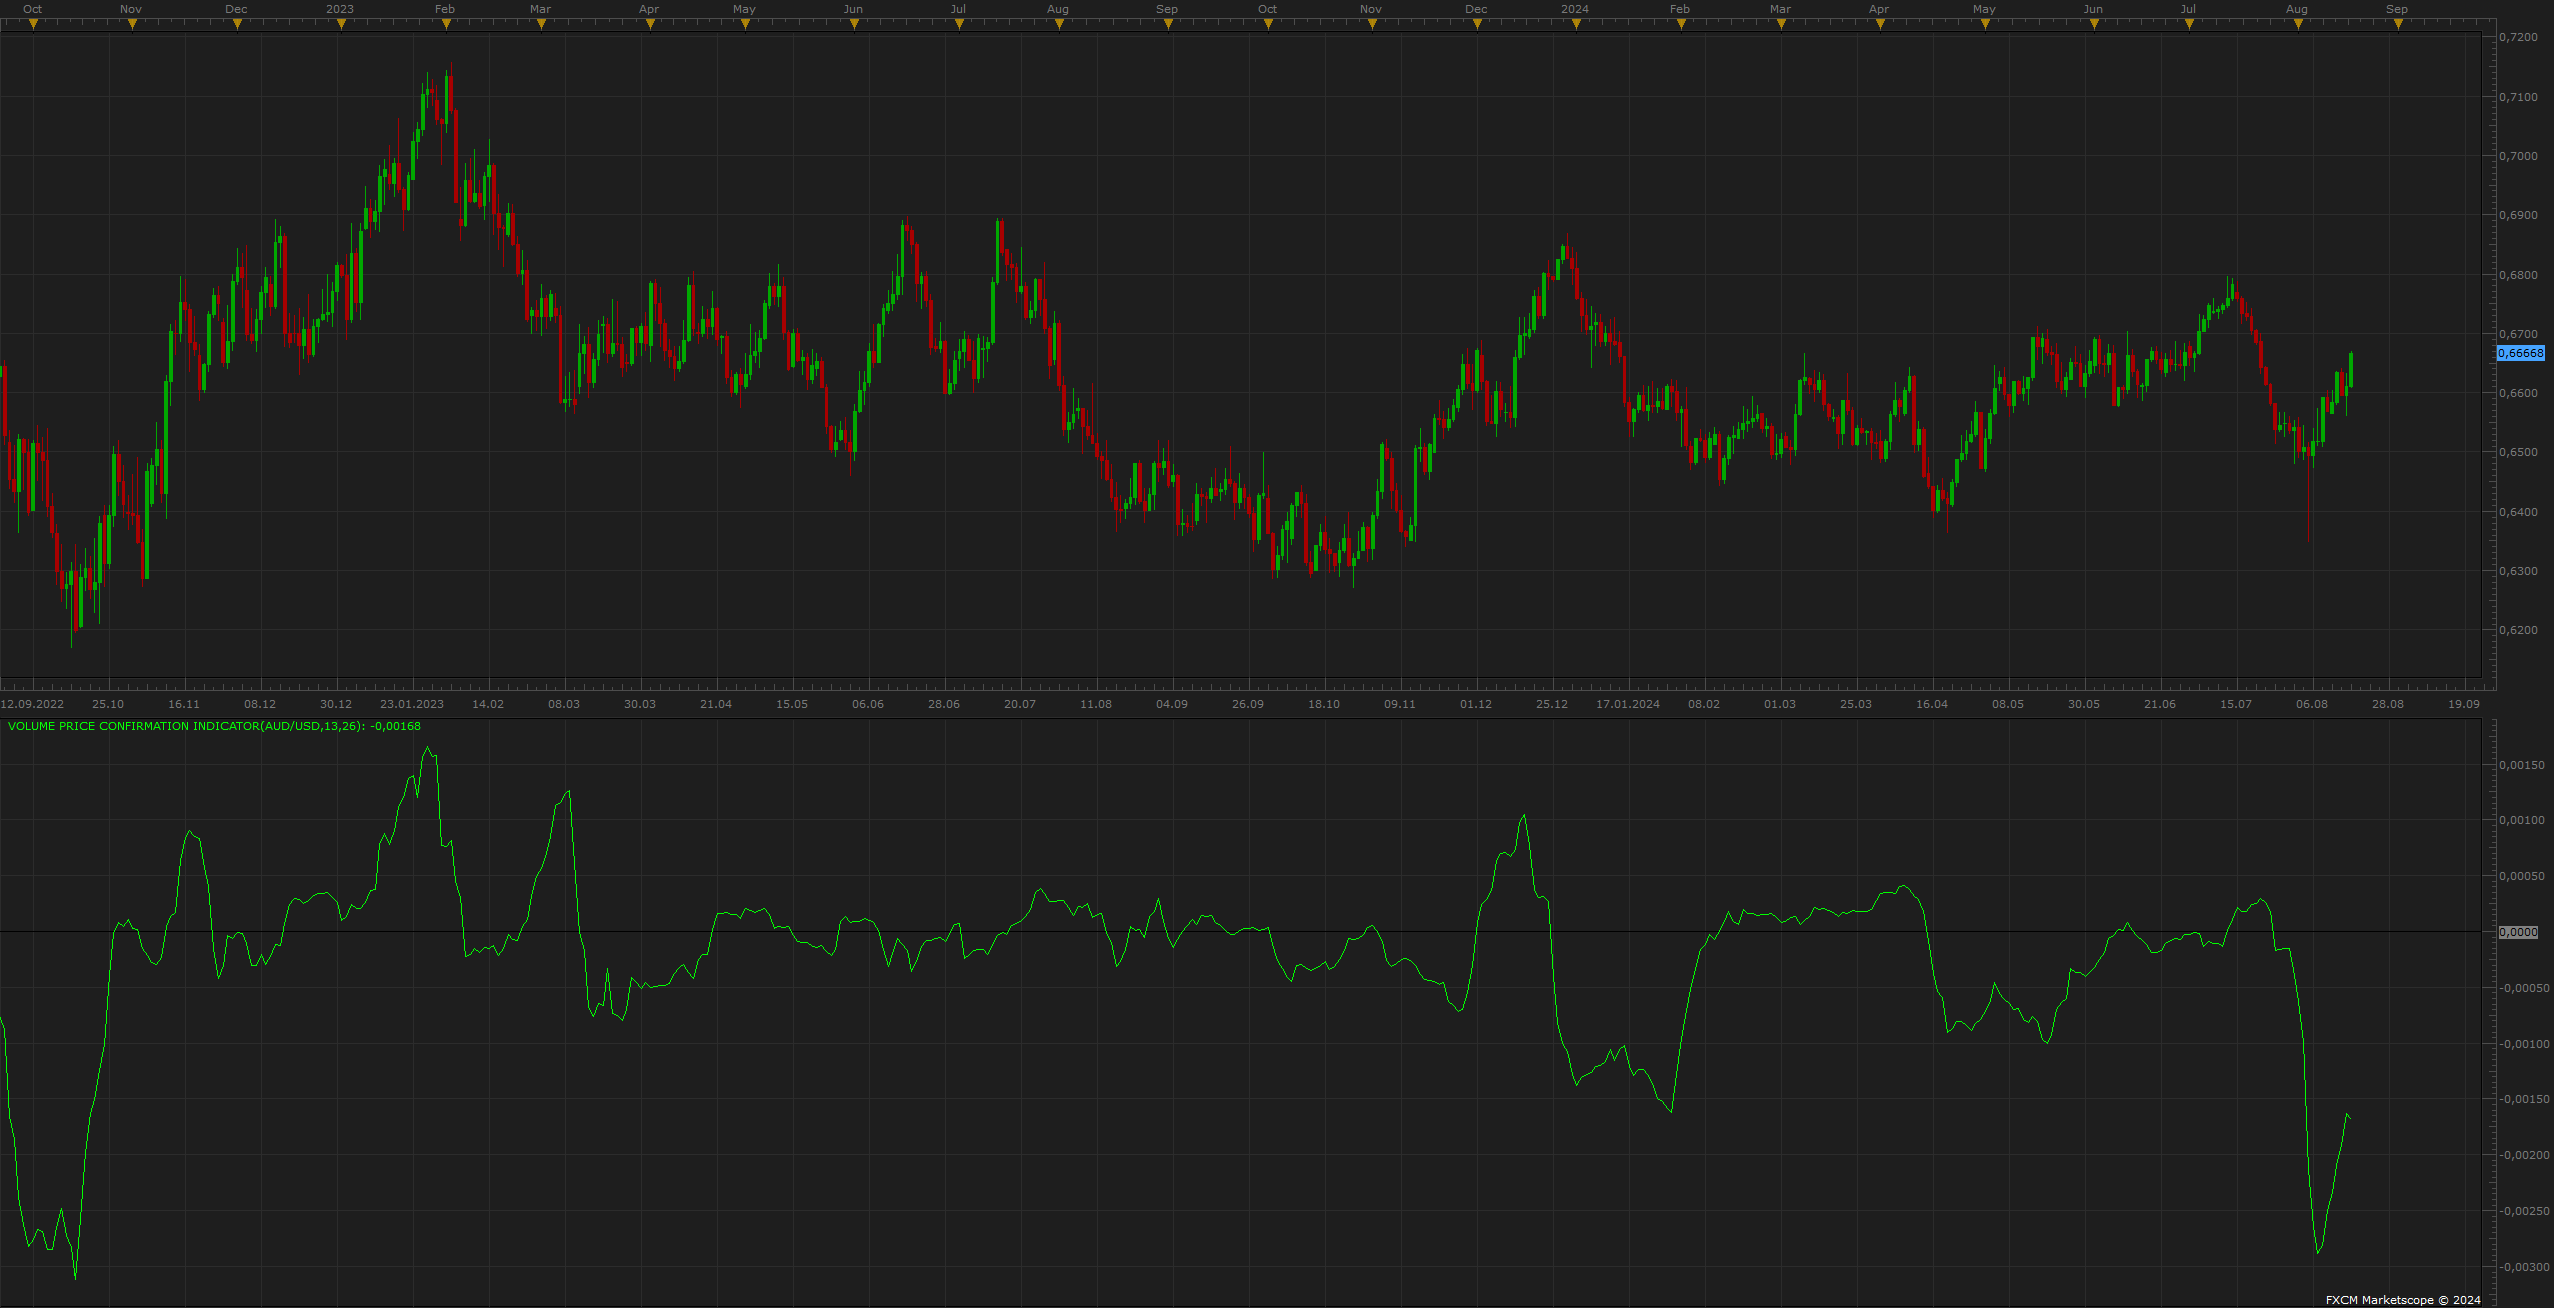Select the 19.09 date label
This screenshot has height=1308, width=2554.
2464,704
